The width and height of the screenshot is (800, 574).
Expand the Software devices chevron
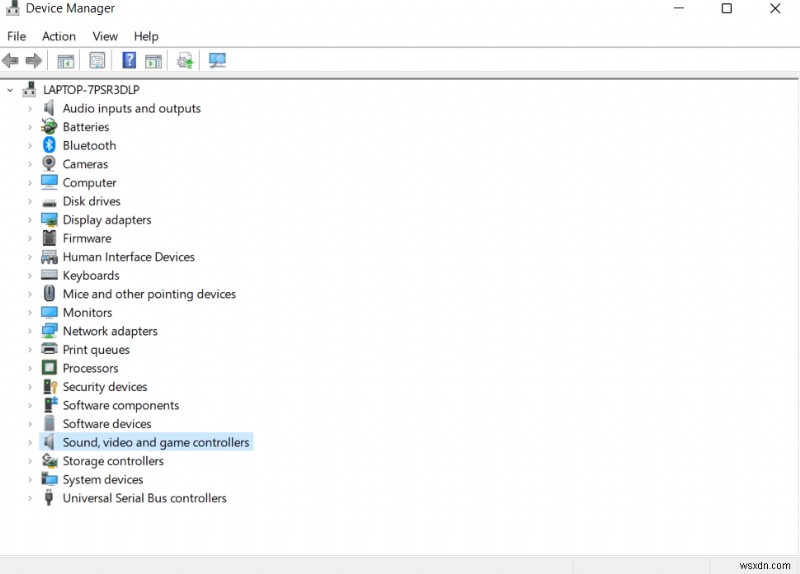click(30, 424)
